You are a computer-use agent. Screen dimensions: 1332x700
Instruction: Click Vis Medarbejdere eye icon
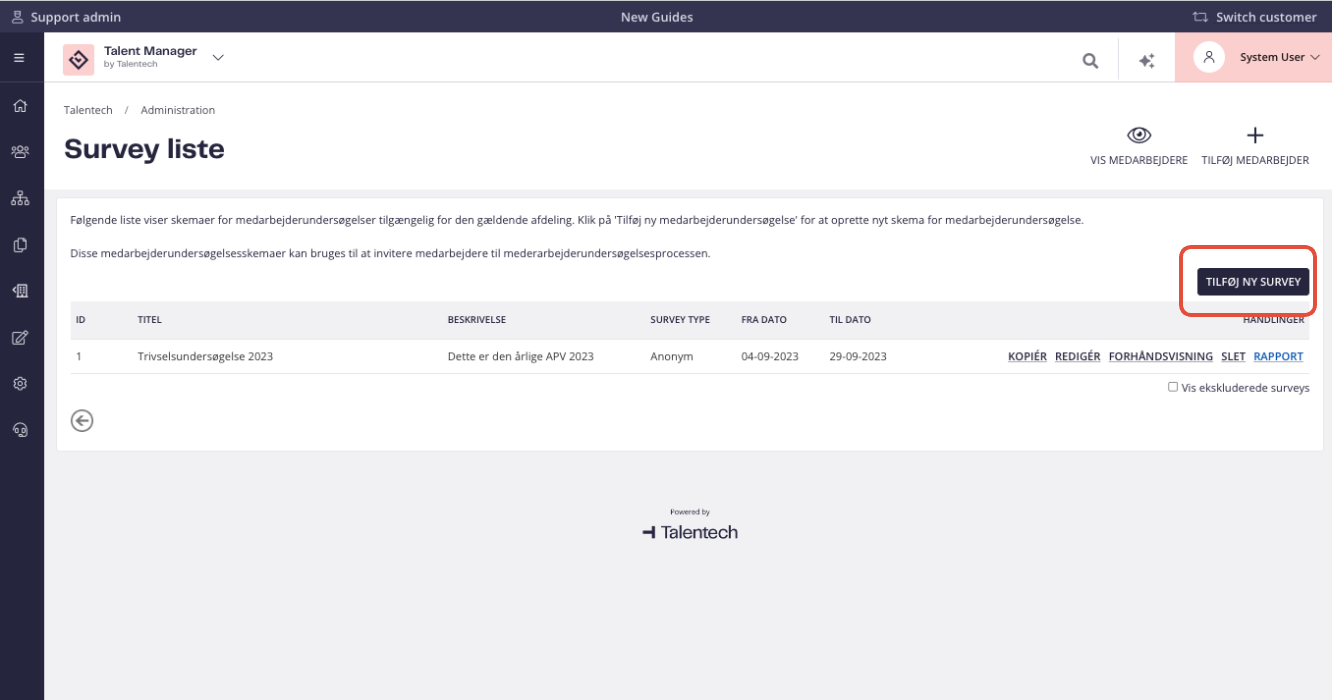tap(1138, 136)
